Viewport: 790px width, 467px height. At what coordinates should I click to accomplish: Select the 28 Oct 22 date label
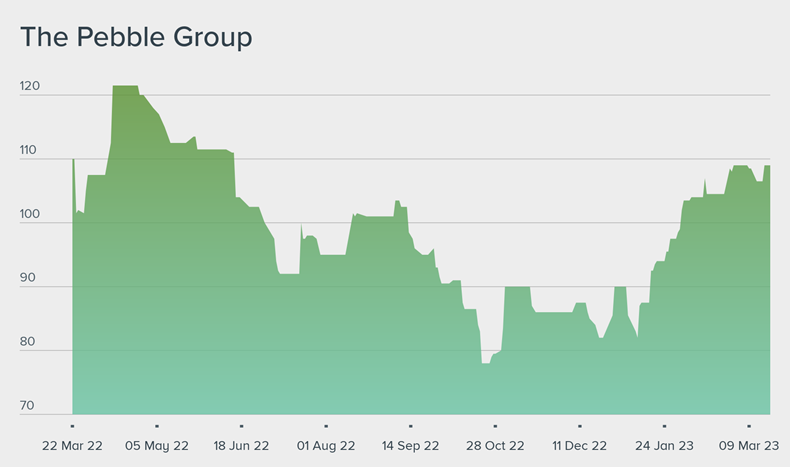pos(495,446)
